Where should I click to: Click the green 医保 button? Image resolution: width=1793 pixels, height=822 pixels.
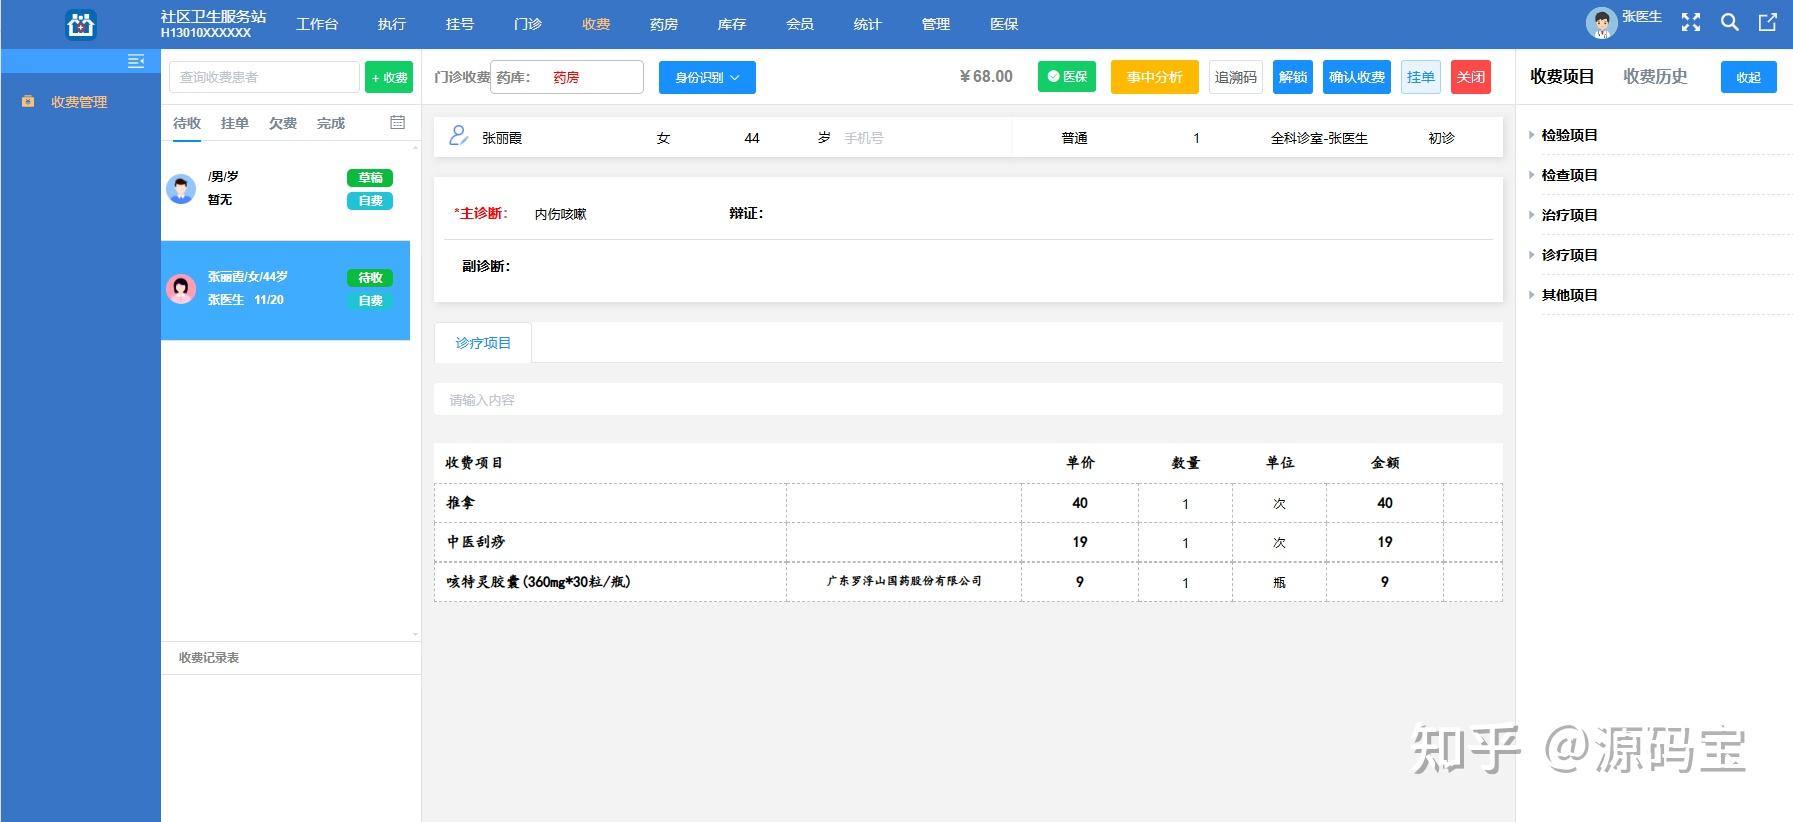1067,76
